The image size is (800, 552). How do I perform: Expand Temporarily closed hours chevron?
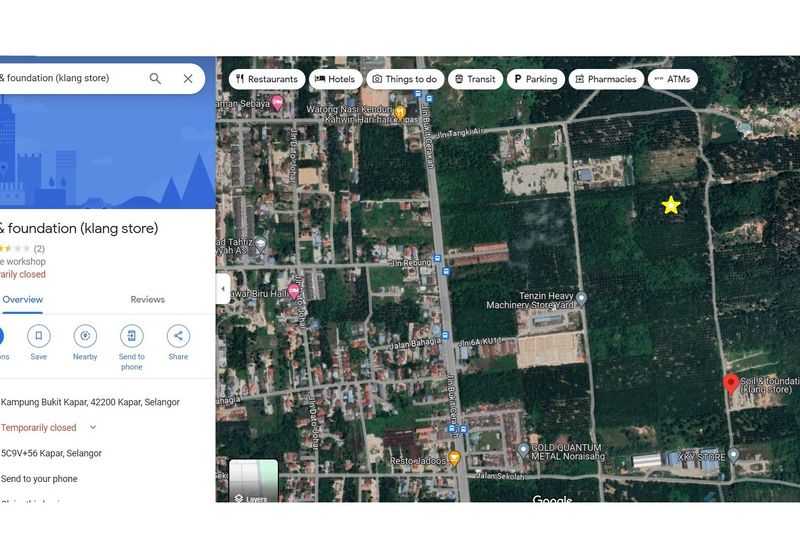tap(93, 428)
